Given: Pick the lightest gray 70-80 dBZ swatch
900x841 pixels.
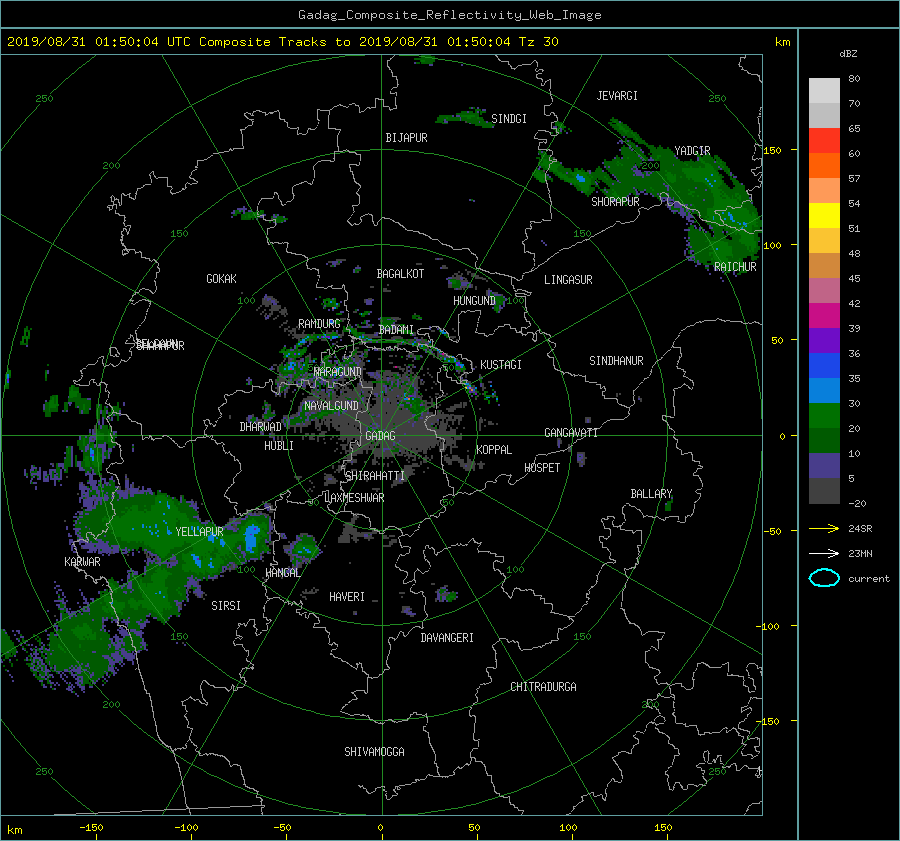Looking at the screenshot, I should coord(824,90).
